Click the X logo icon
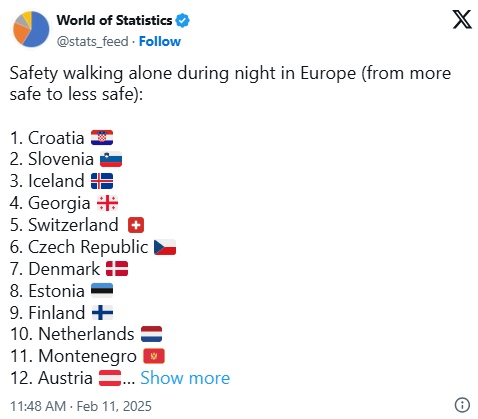 click(x=462, y=19)
